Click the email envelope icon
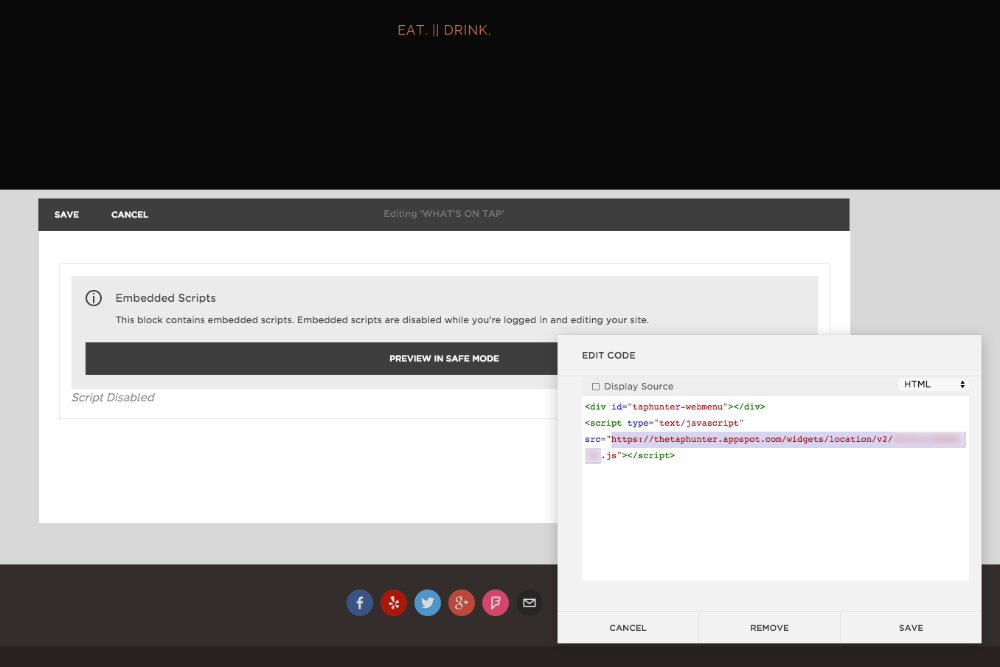This screenshot has width=1000, height=667. click(x=529, y=603)
